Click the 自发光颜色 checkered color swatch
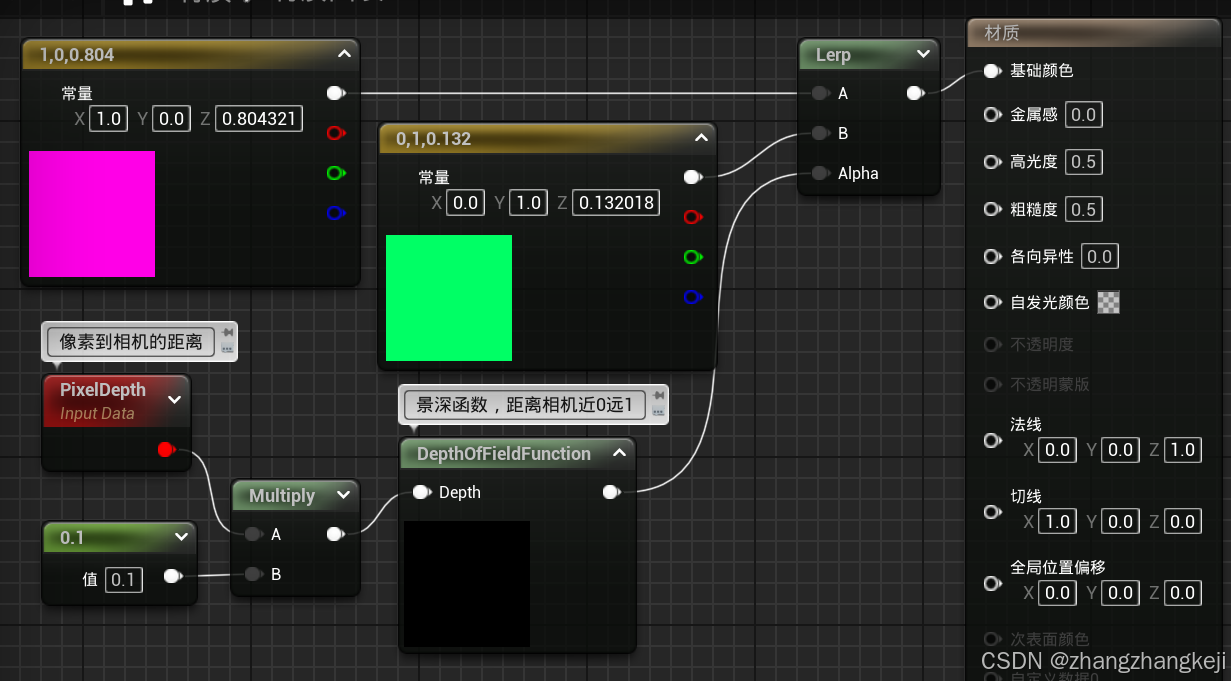Image resolution: width=1231 pixels, height=681 pixels. click(x=1108, y=302)
